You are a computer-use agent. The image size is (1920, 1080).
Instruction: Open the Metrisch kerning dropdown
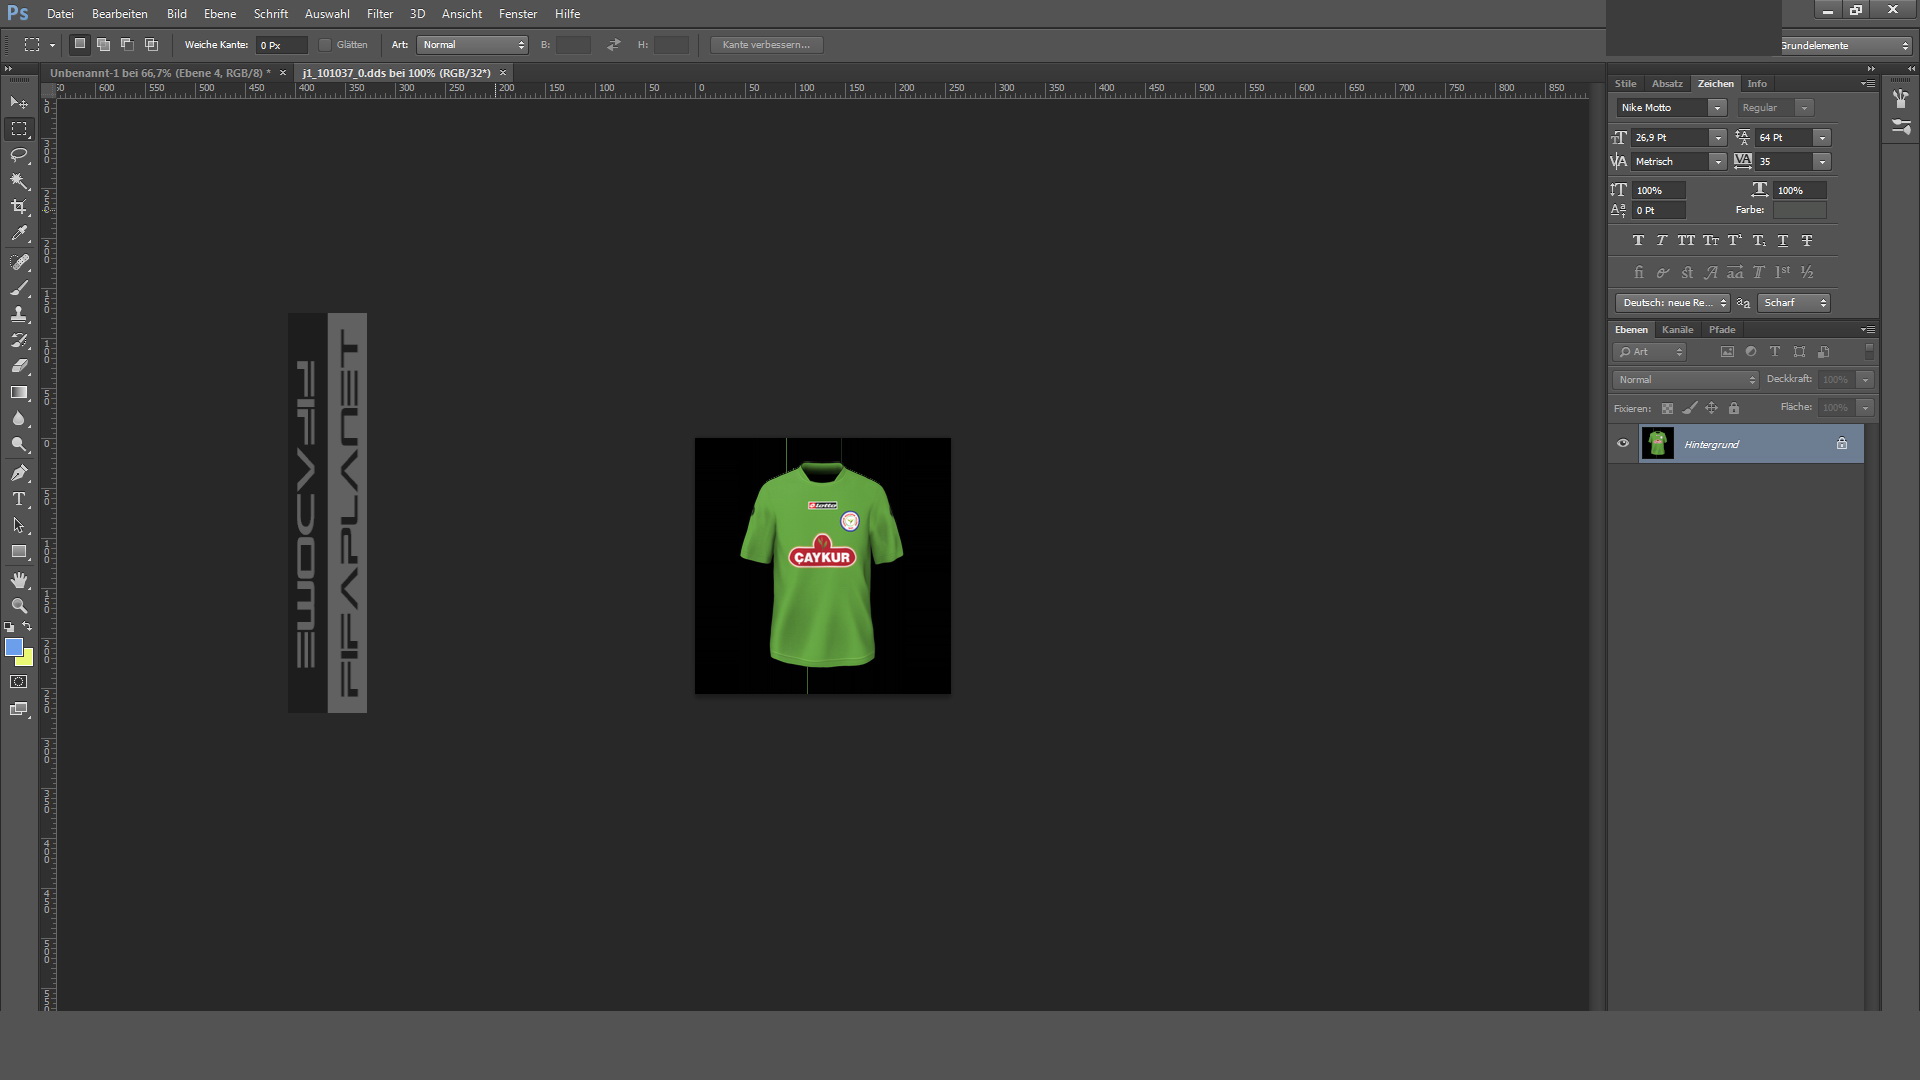click(1718, 162)
